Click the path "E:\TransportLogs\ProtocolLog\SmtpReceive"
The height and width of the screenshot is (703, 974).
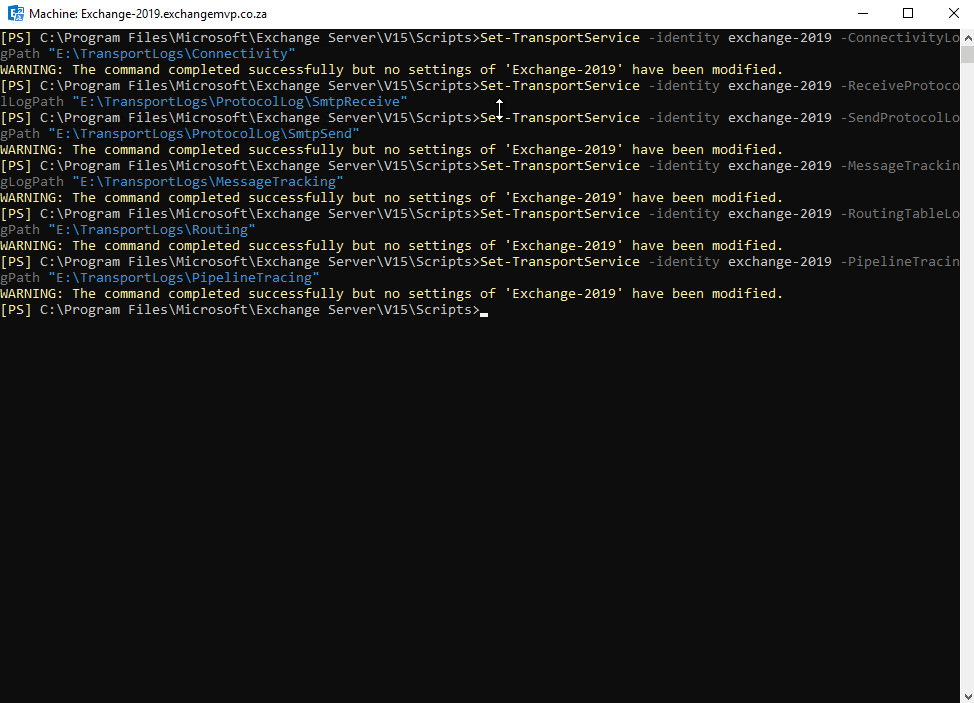pos(240,102)
